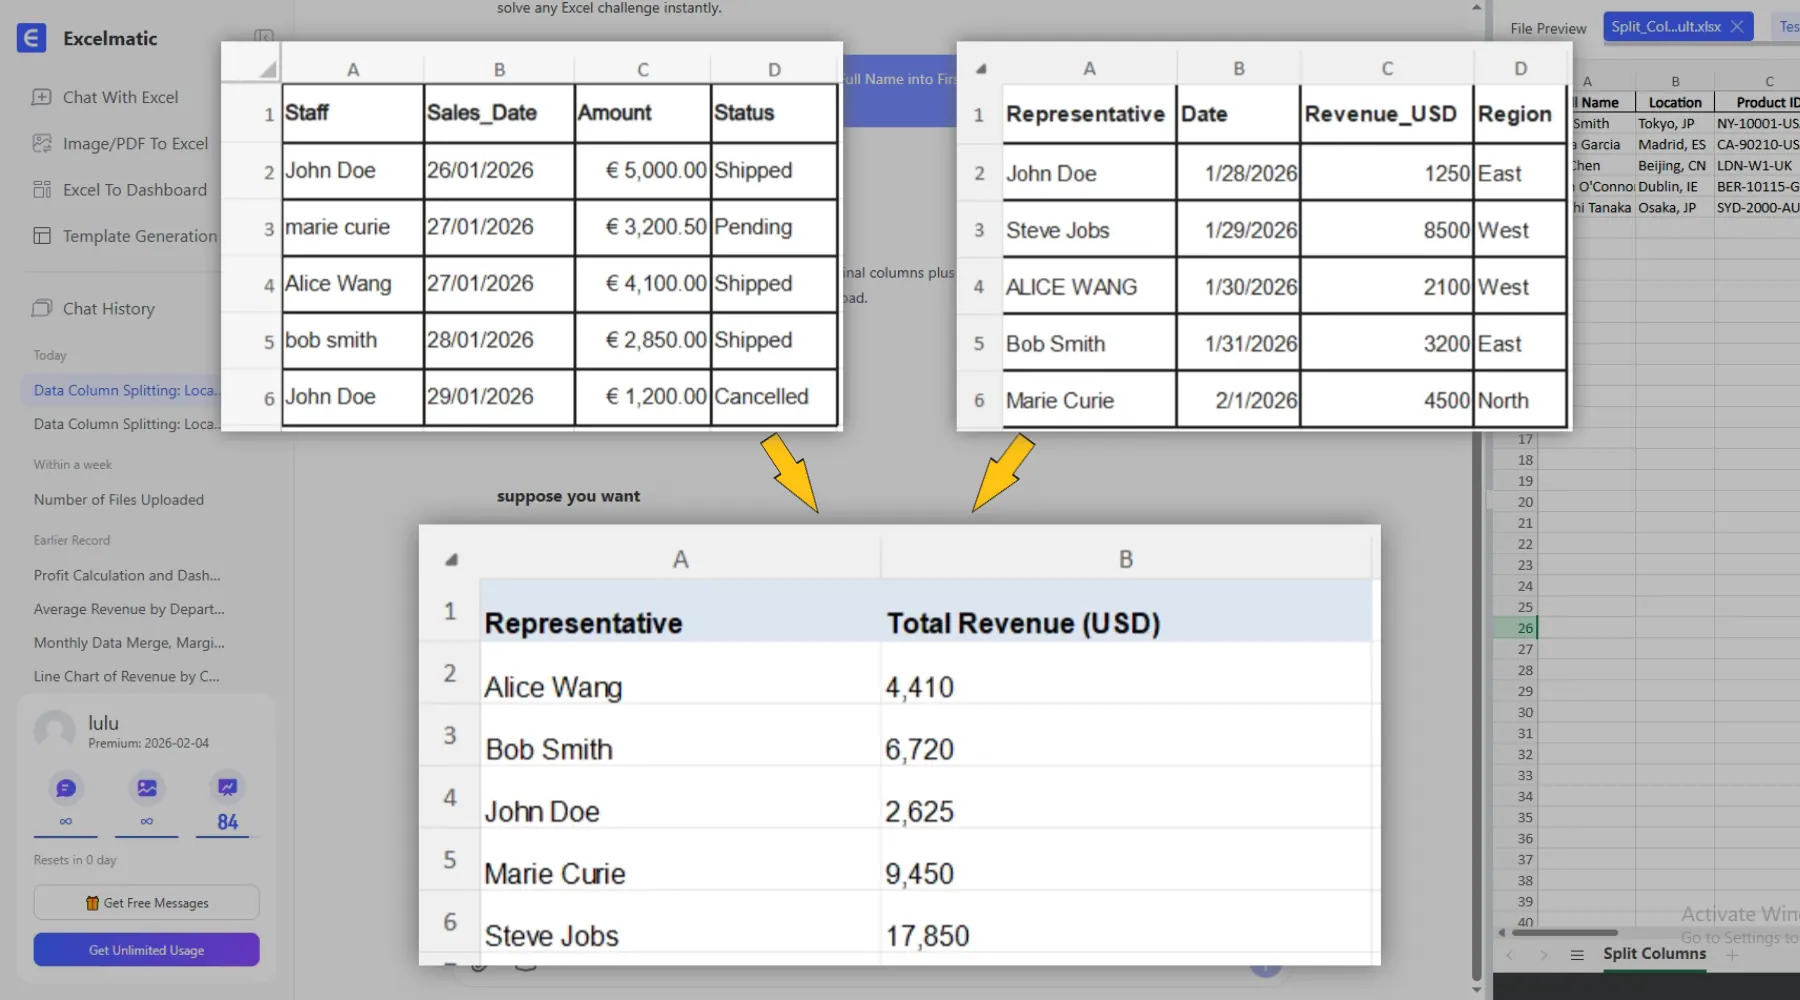Click the image conversion quota icon
The width and height of the screenshot is (1800, 1000).
[x=147, y=788]
